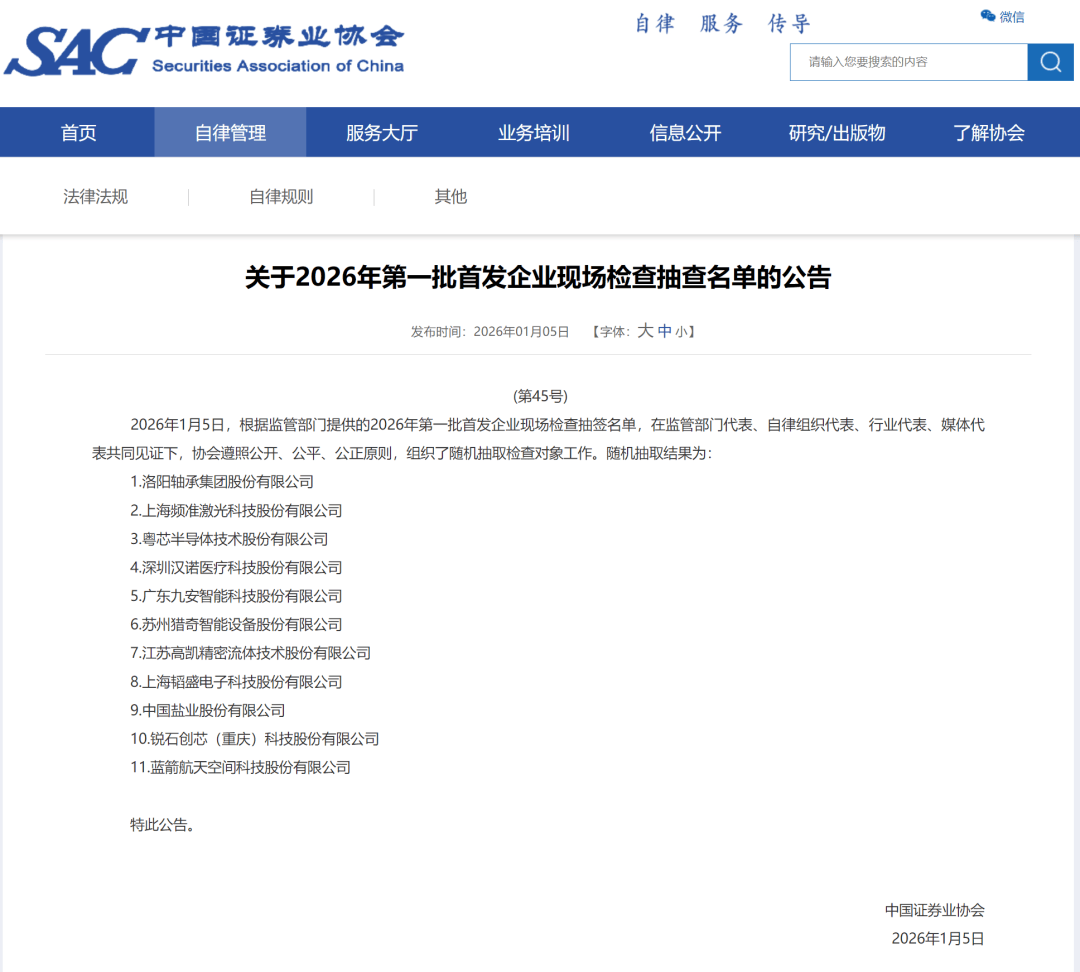Set font size to medium (中)
This screenshot has width=1080, height=972.
(665, 331)
